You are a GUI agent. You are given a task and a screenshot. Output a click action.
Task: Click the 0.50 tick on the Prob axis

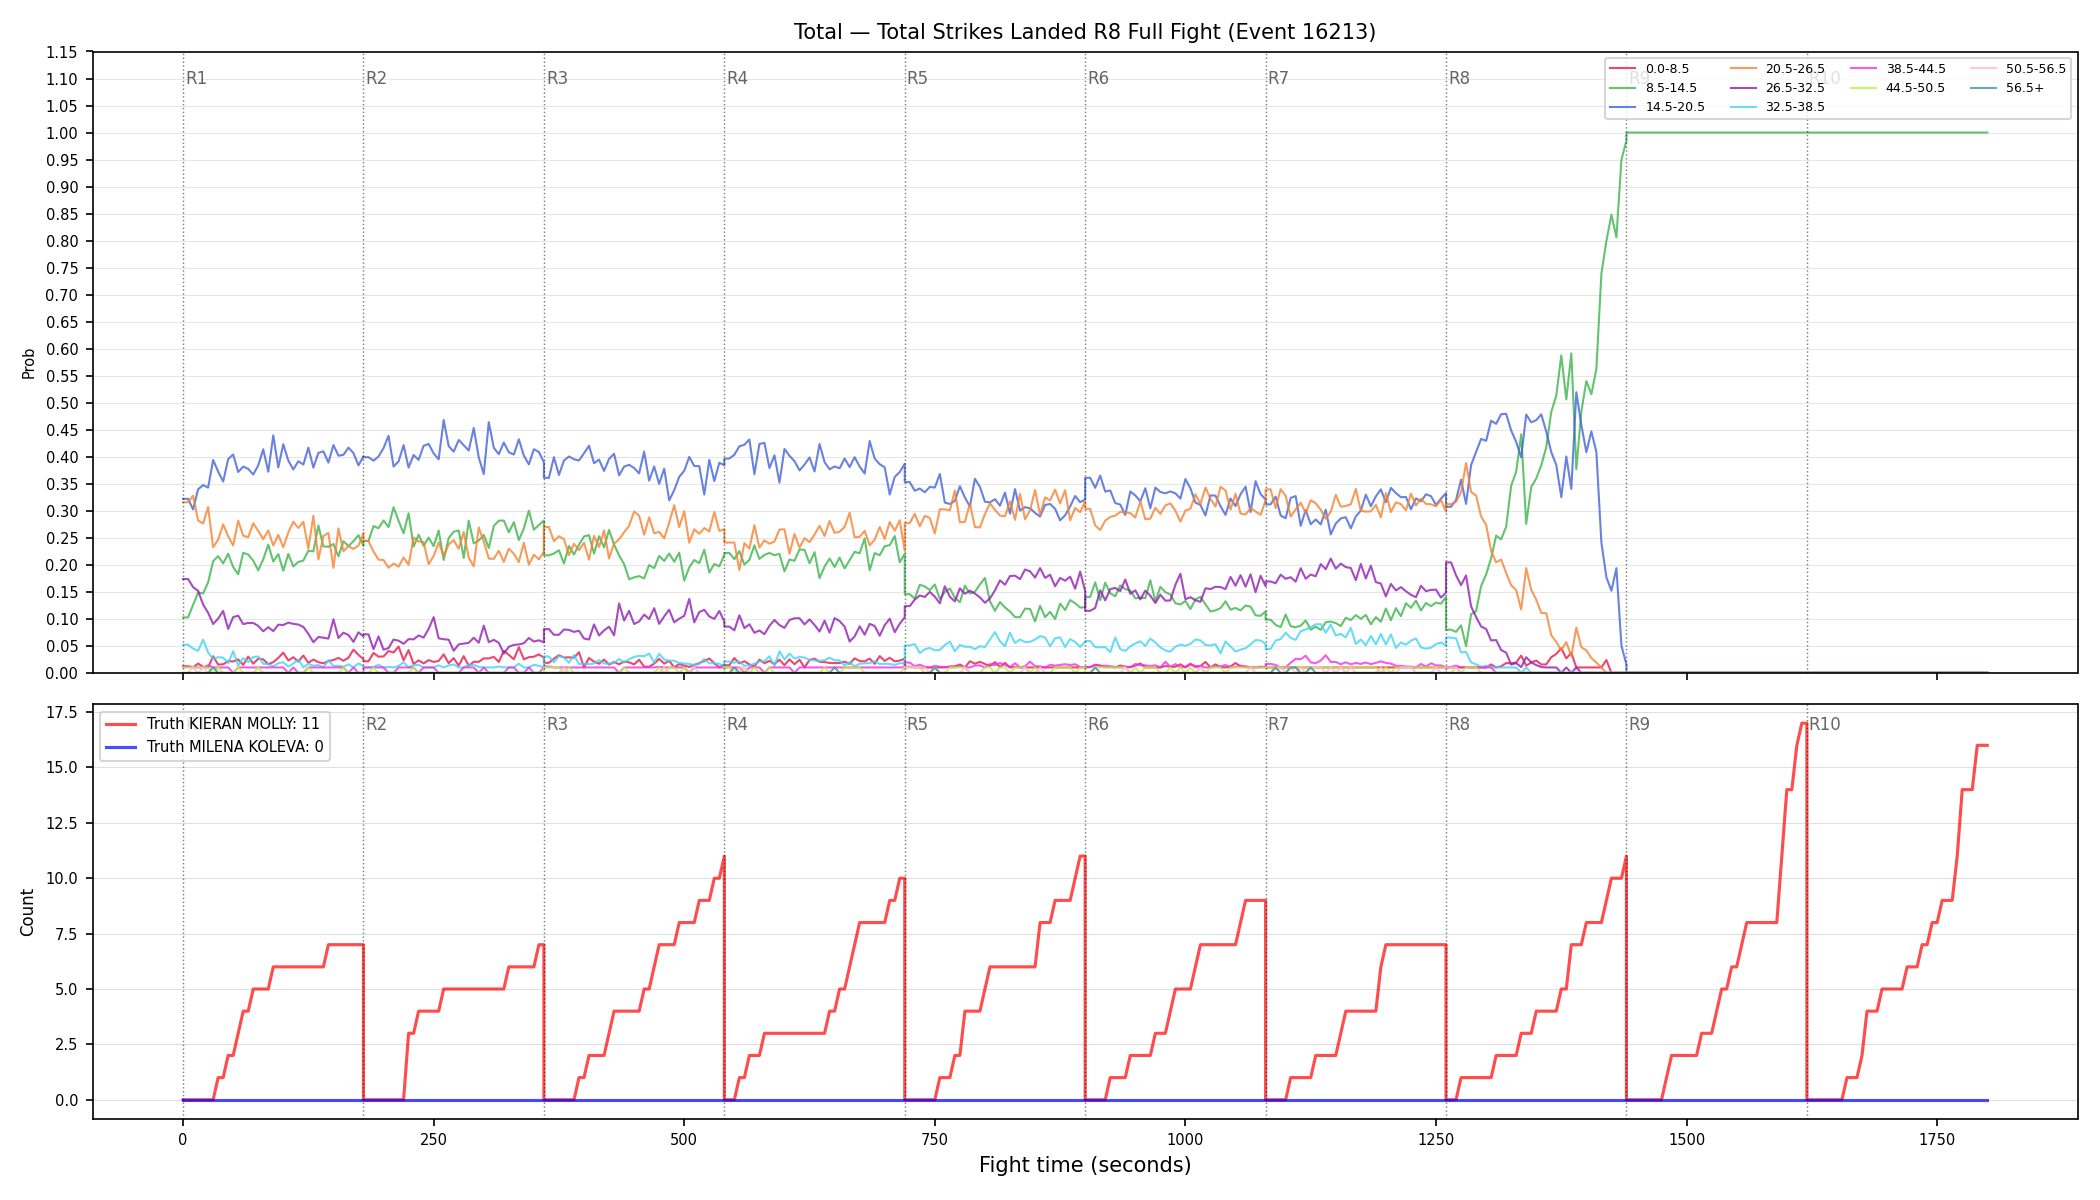coord(62,403)
